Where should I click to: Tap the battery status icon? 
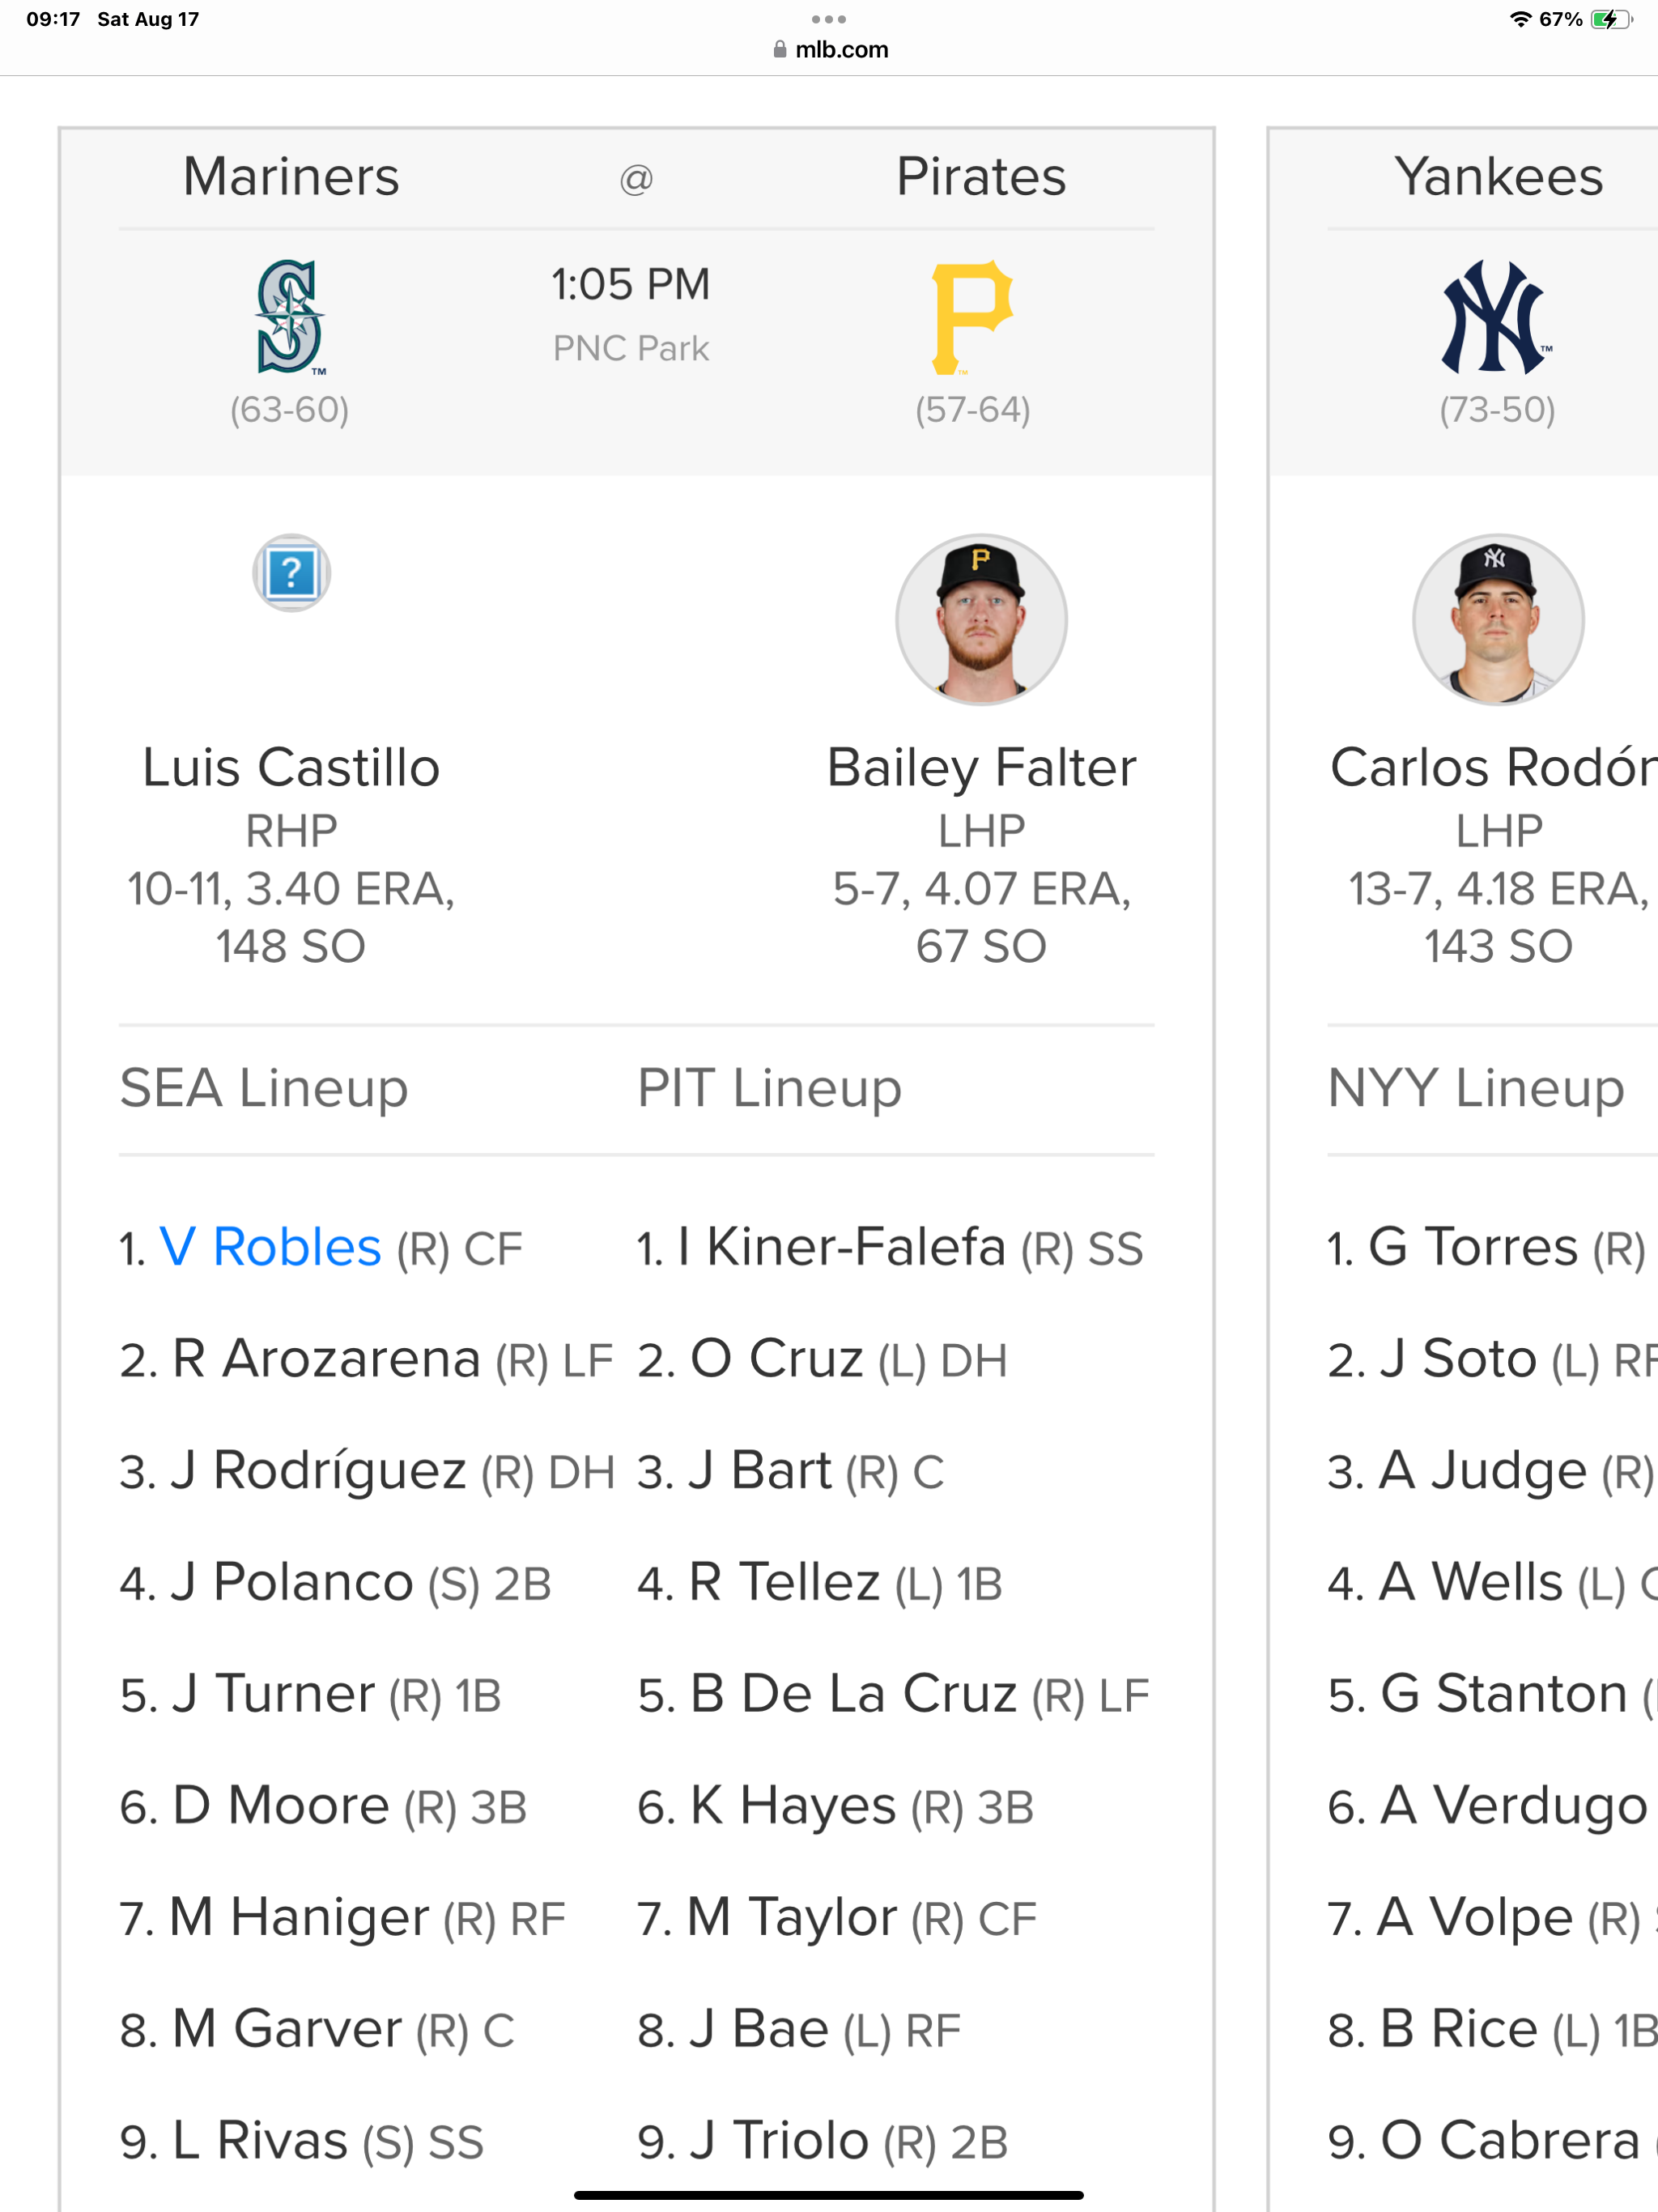[x=1611, y=19]
